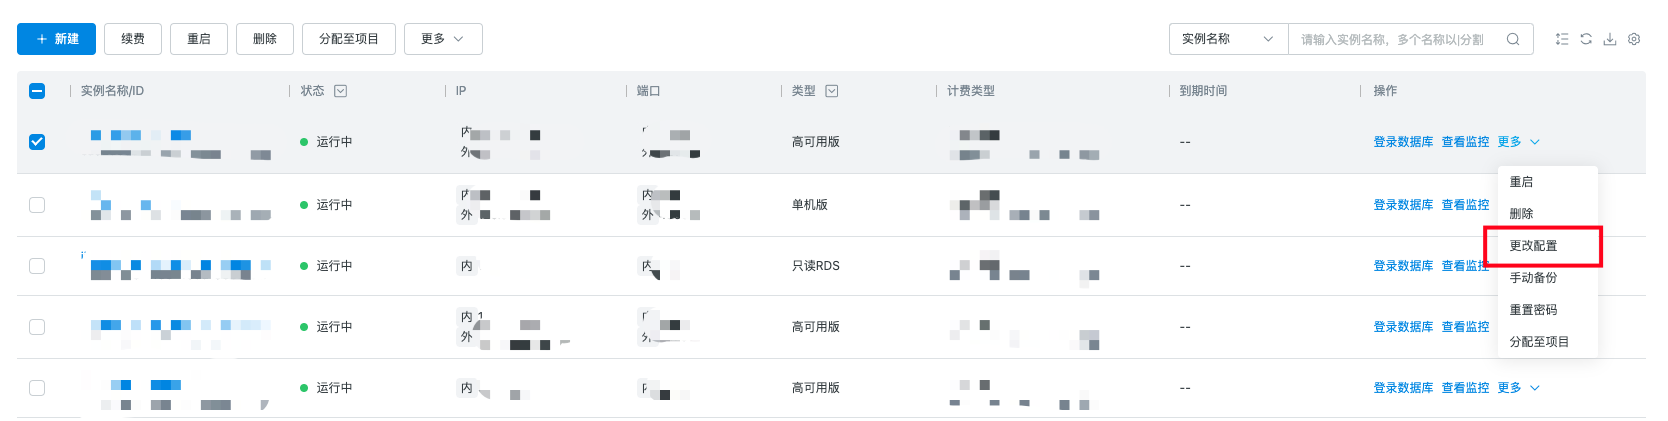Open the 实例名称 search type dropdown
The image size is (1668, 421).
[1227, 39]
